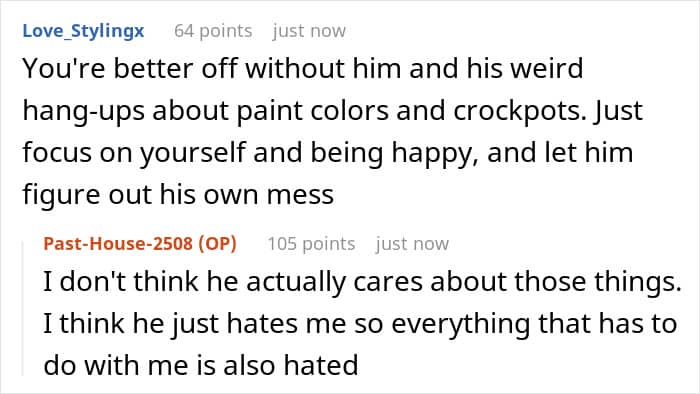
Task: Click the line "focus on yourself and being happy"
Action: [x=328, y=153]
